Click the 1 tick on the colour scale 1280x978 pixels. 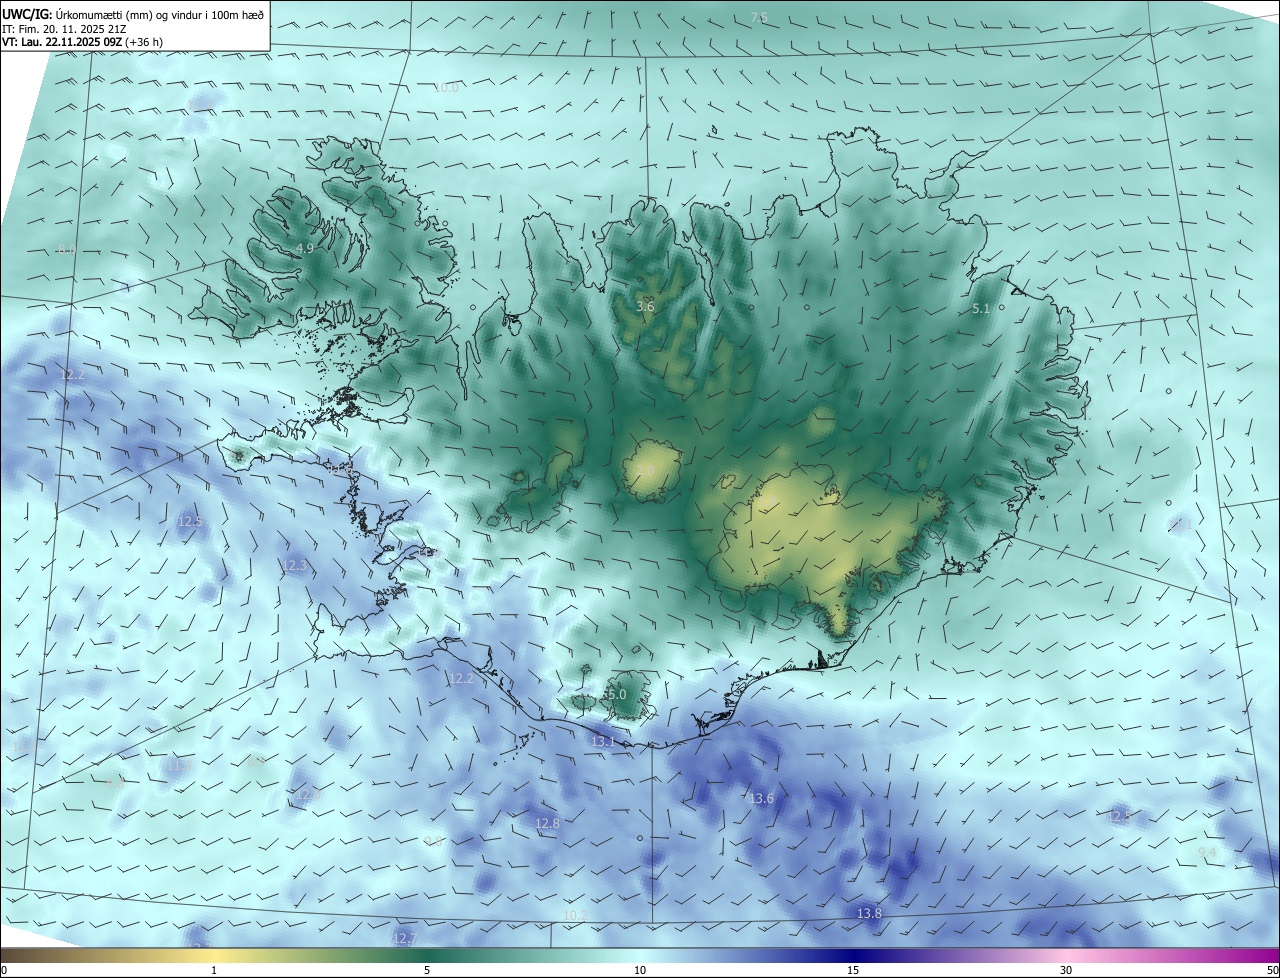tap(214, 970)
